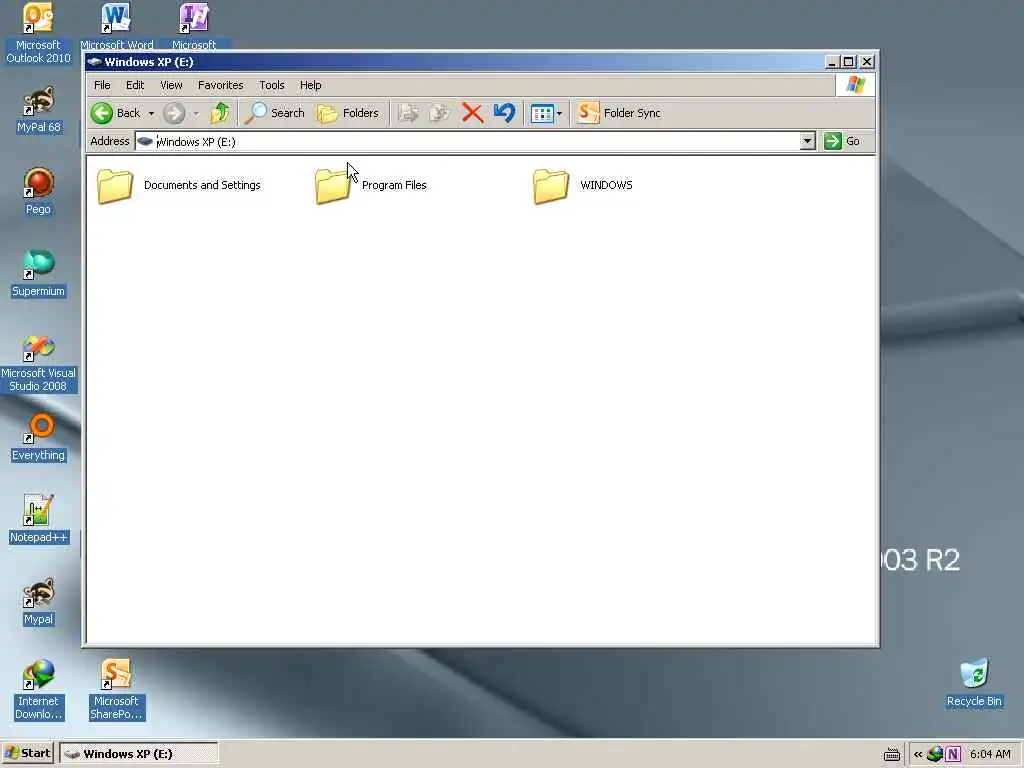Image resolution: width=1024 pixels, height=768 pixels.
Task: Minimize the Windows XP (E:) window
Action: click(x=831, y=62)
